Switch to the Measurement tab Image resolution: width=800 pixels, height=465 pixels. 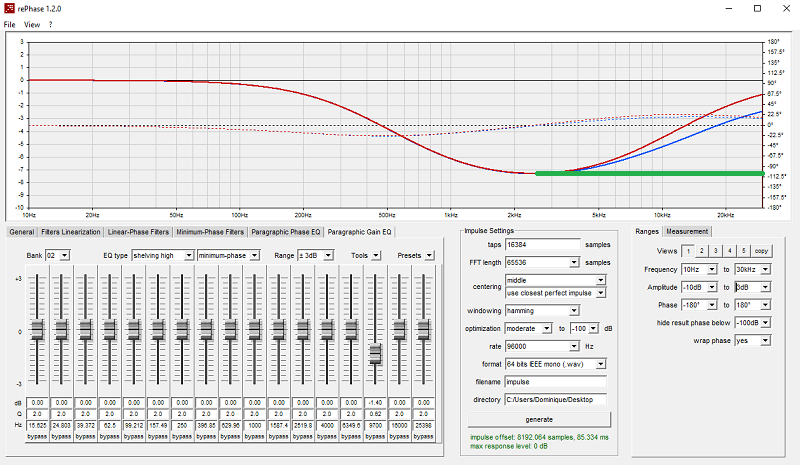pos(687,231)
